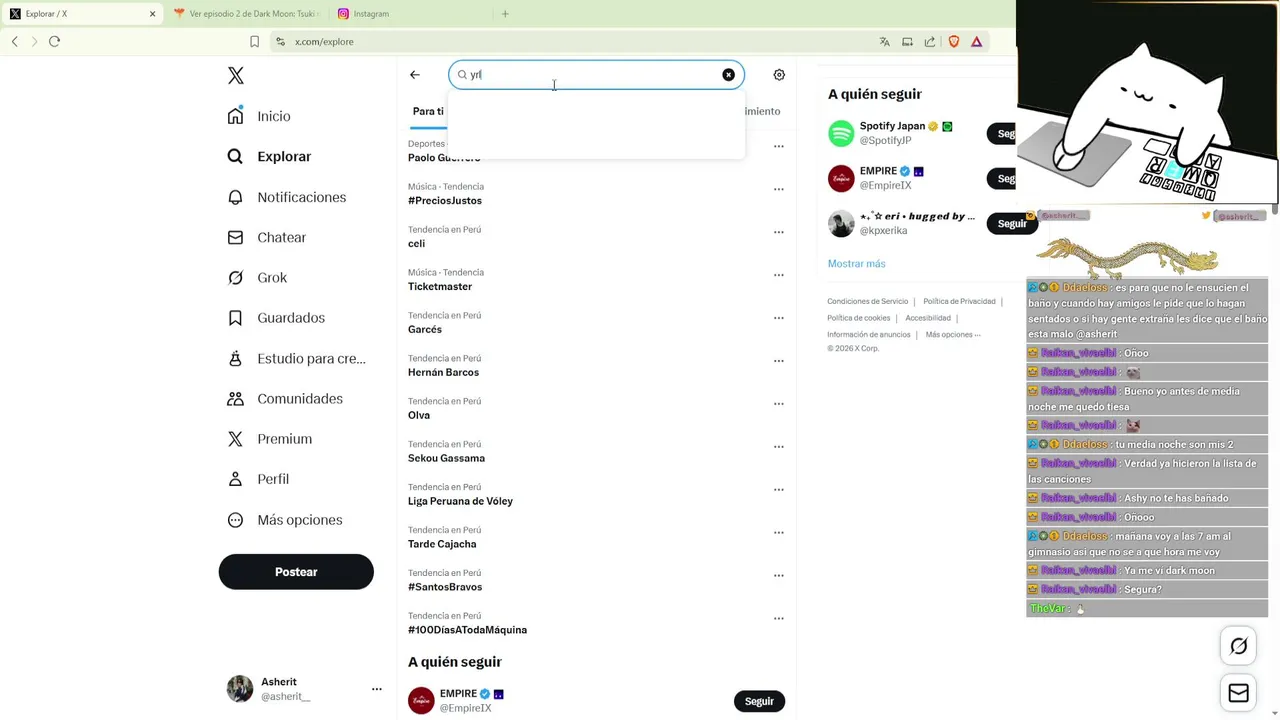Reload the page
Viewport: 1280px width, 720px height.
point(54,41)
